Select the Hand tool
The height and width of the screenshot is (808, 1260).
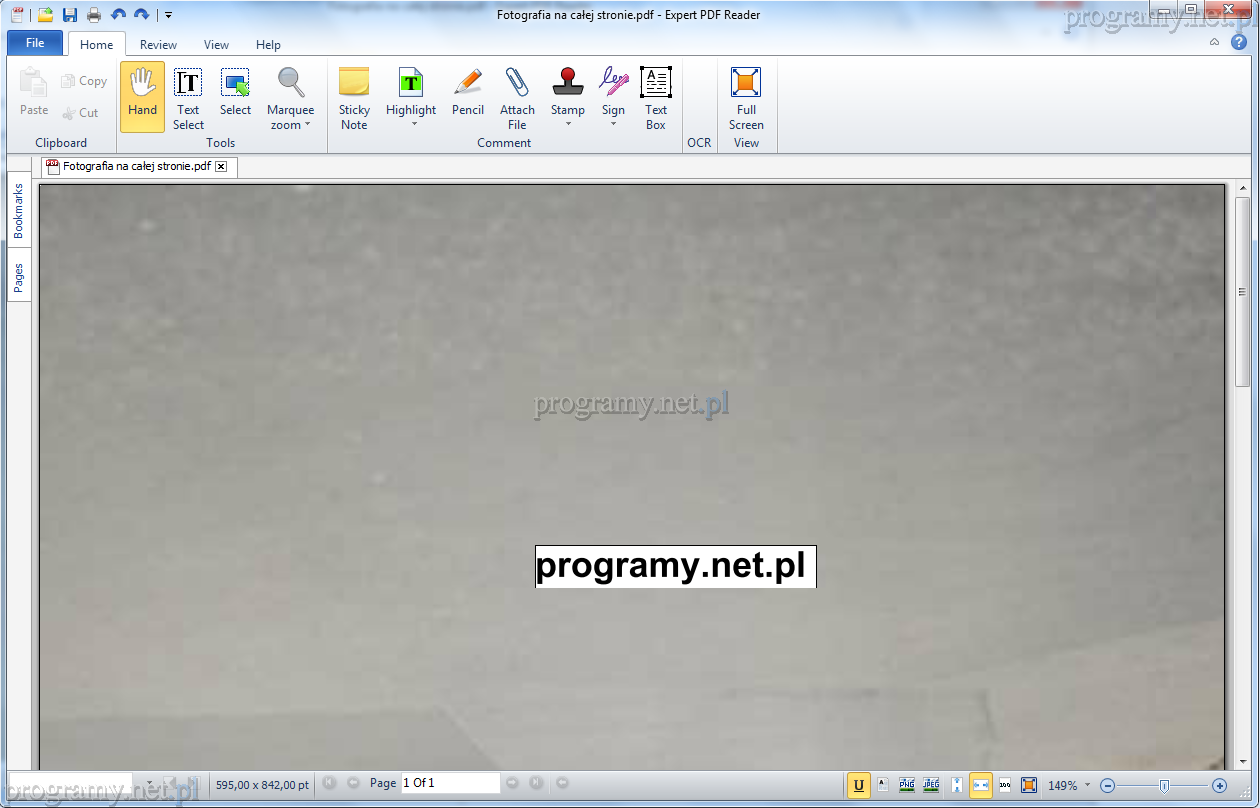[x=142, y=96]
